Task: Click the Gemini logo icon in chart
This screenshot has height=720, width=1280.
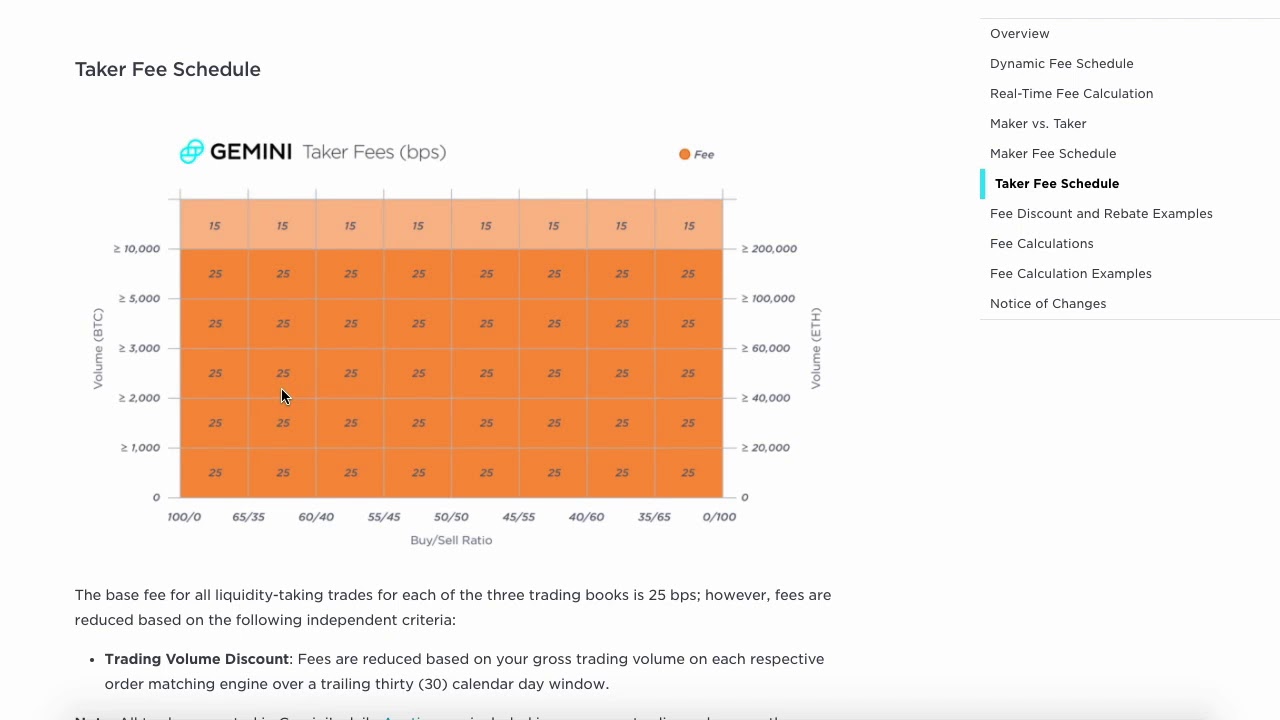Action: 191,151
